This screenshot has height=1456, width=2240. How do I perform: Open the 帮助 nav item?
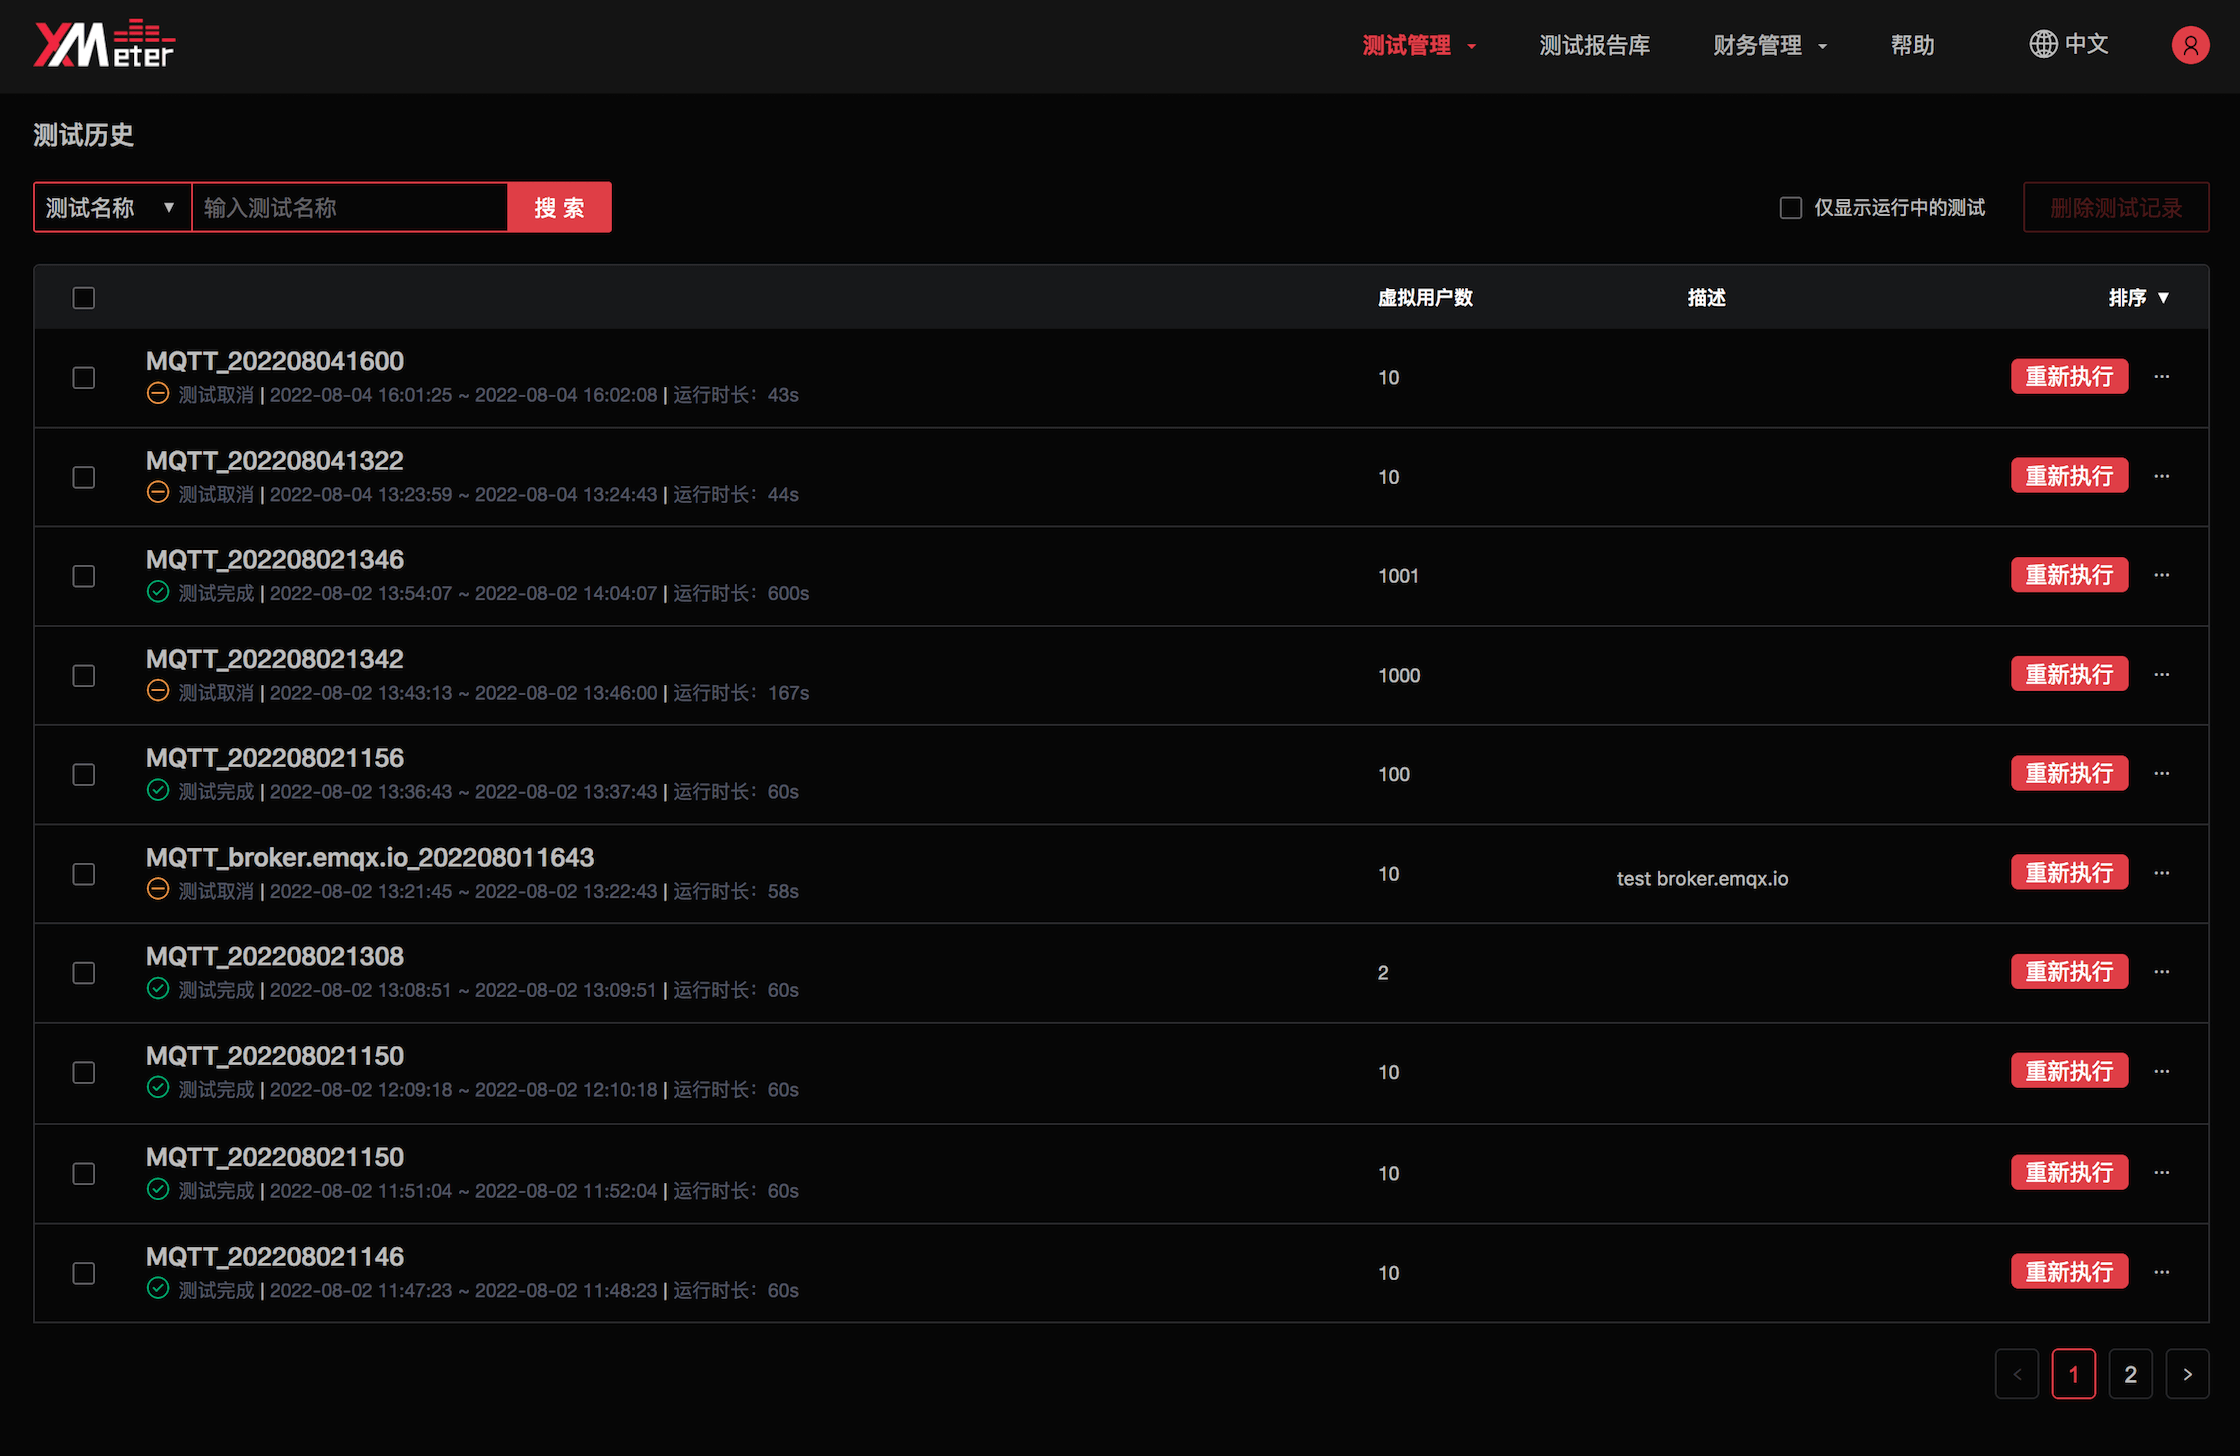coord(1912,45)
